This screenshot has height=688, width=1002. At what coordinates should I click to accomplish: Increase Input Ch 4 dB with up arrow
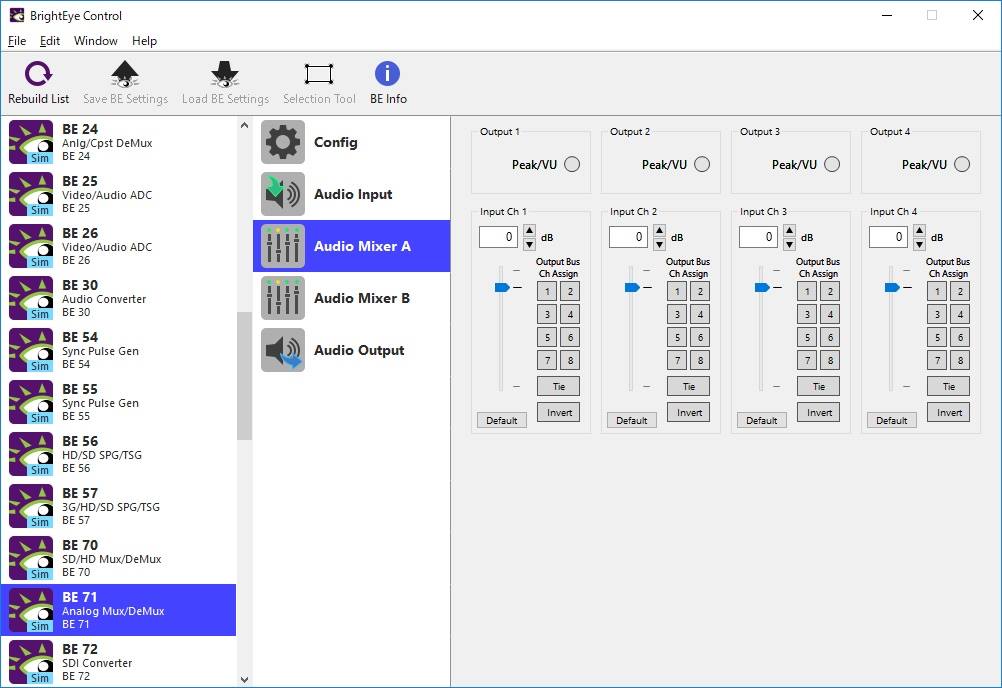point(920,231)
